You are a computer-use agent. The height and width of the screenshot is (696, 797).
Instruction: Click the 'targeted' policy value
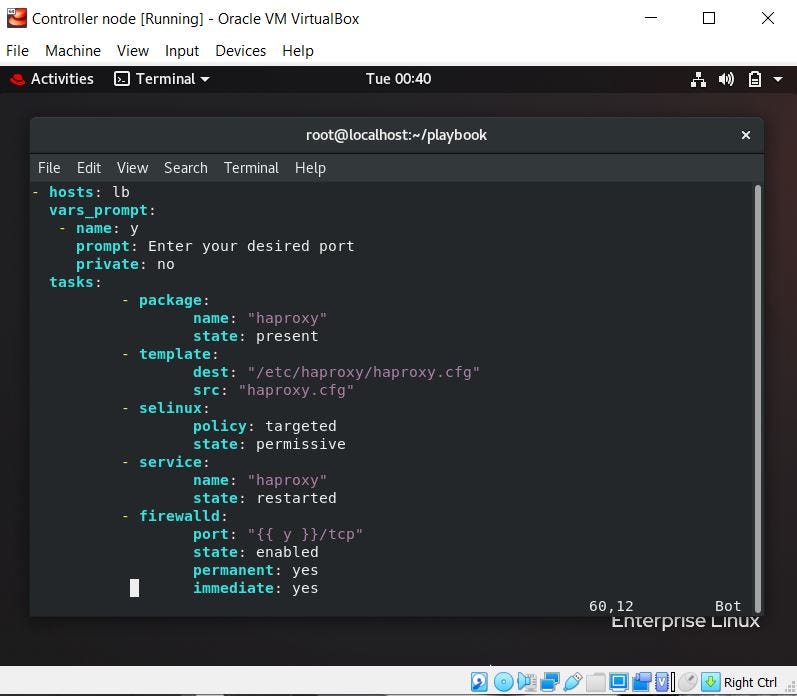coord(300,427)
